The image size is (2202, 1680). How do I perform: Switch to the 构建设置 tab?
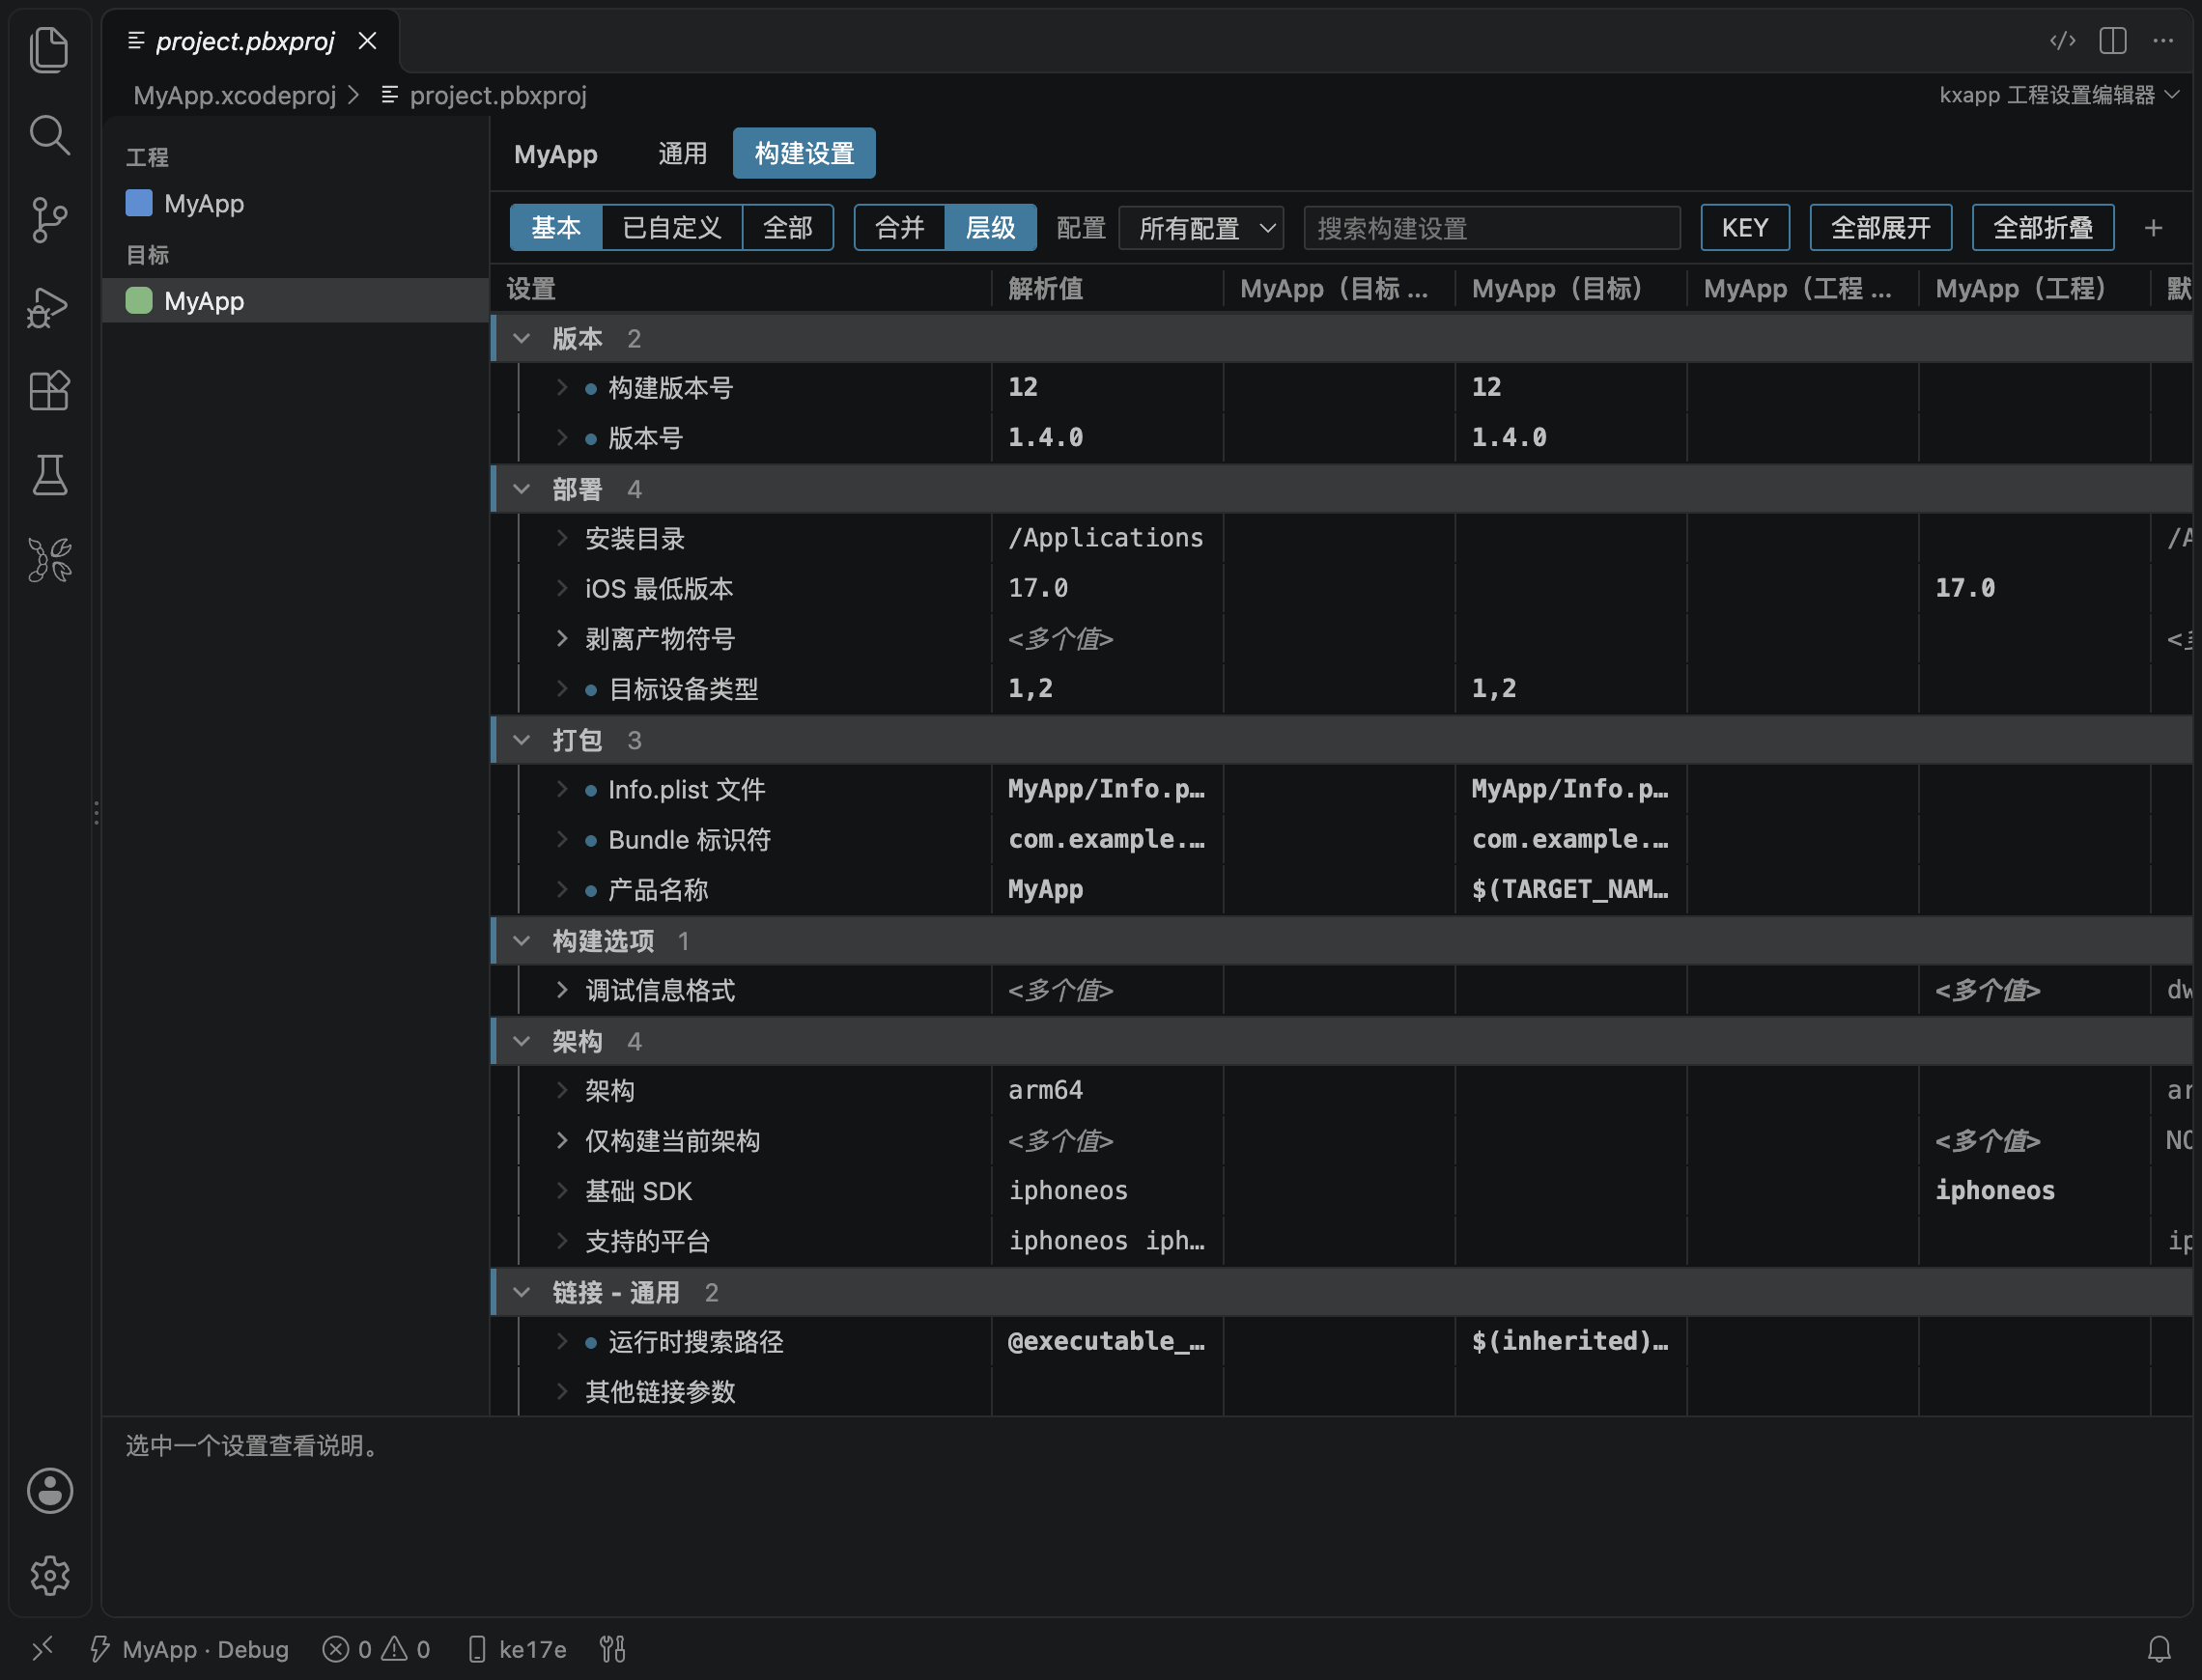point(804,153)
